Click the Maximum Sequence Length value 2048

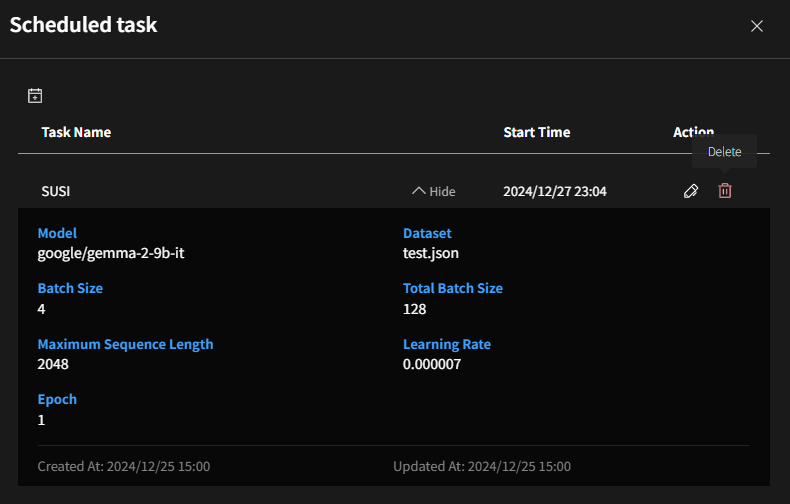(54, 365)
